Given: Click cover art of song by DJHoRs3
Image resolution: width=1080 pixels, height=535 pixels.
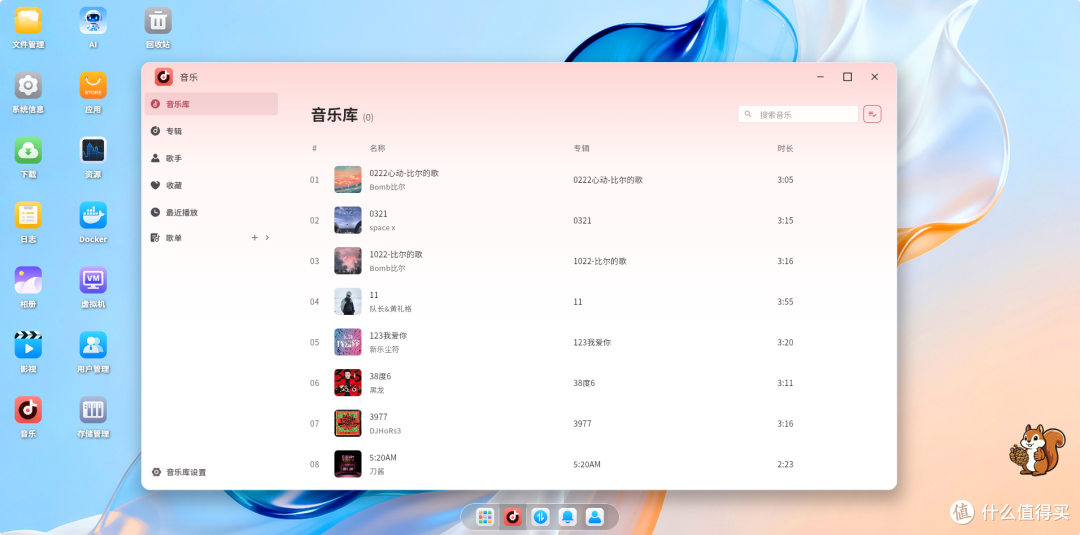Looking at the screenshot, I should (348, 423).
